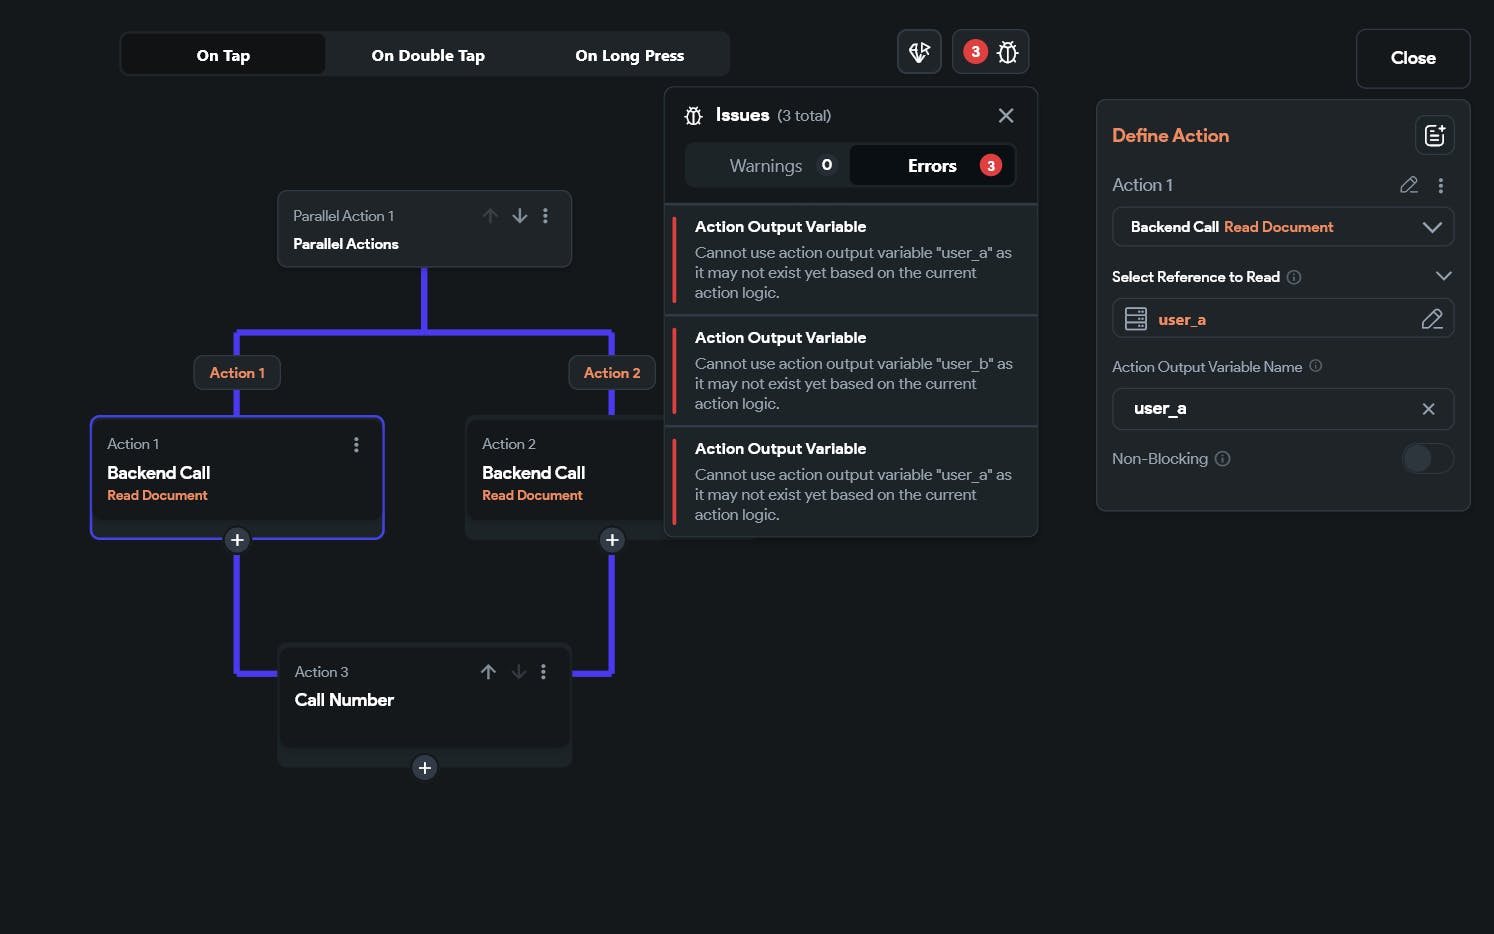Select the Parallel Action 1 card
The image size is (1494, 934).
tap(425, 229)
